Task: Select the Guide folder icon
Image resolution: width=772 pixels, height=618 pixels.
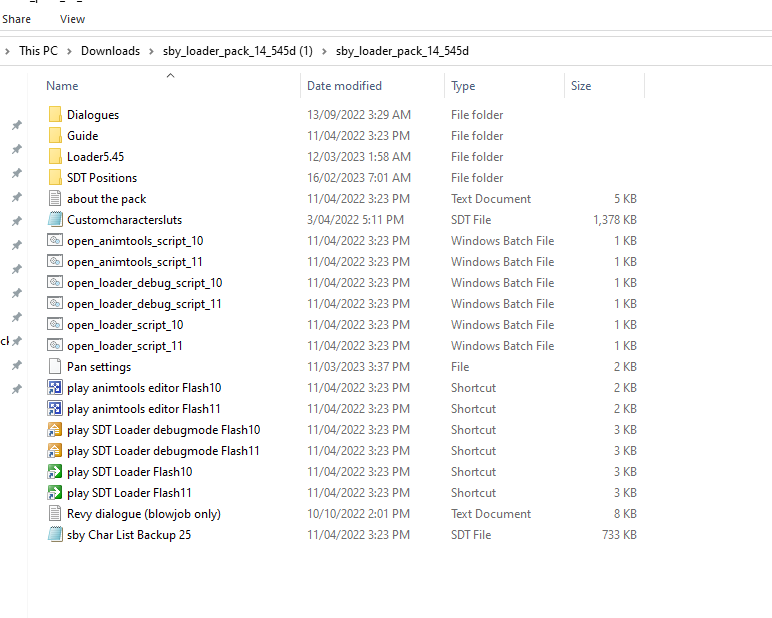Action: (55, 136)
